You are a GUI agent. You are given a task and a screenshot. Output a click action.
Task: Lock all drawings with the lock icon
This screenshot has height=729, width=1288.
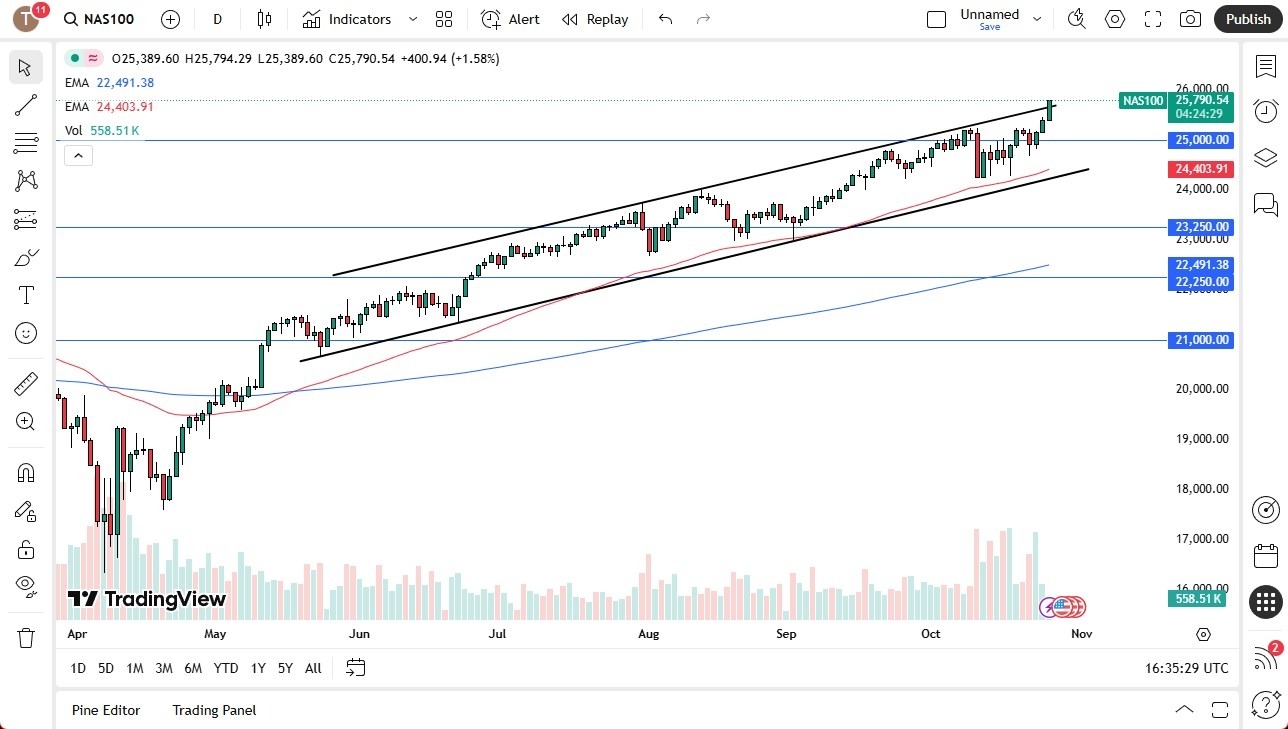[25, 548]
